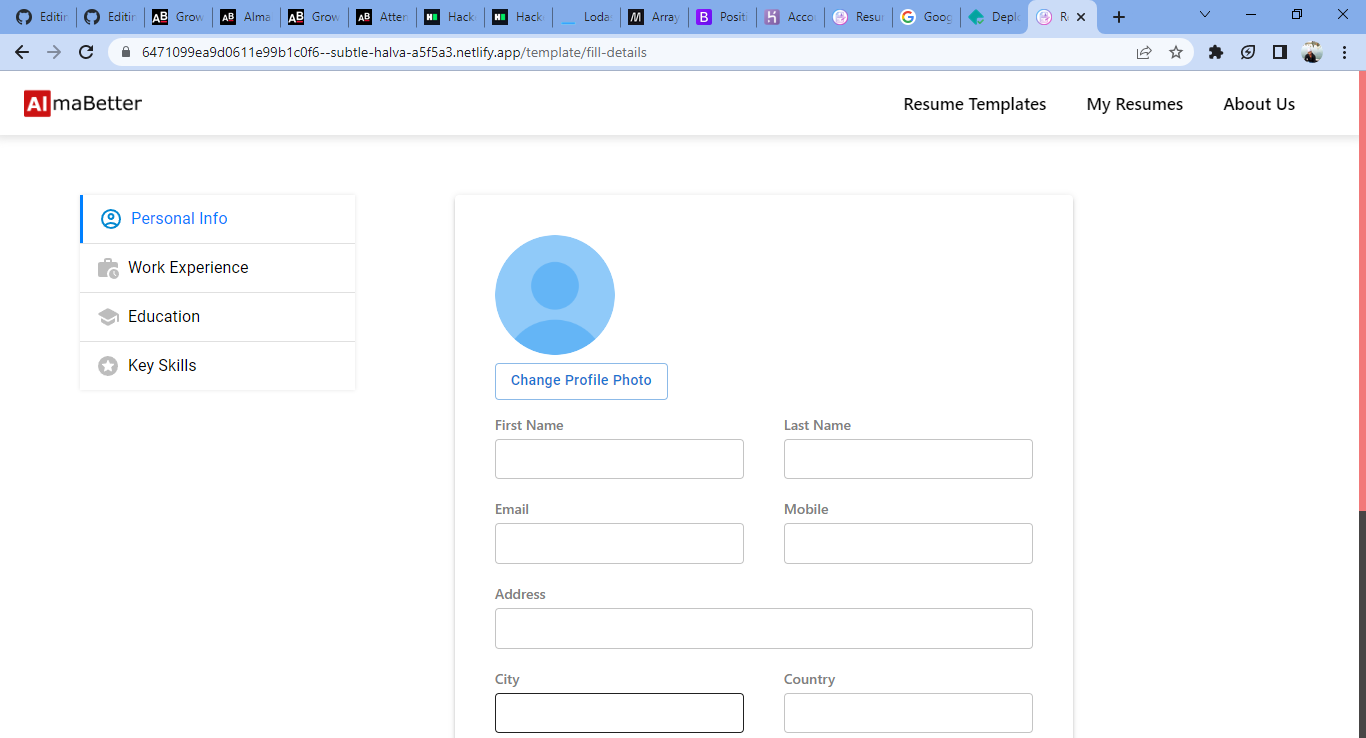Image resolution: width=1366 pixels, height=738 pixels.
Task: Open the tab search dropdown arrow
Action: coord(1204,15)
